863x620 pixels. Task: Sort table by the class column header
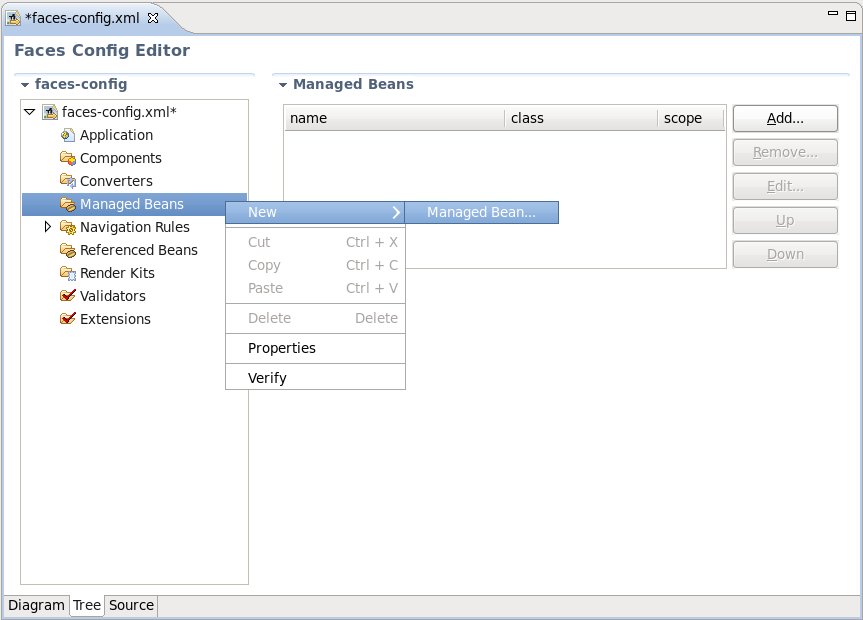pos(580,118)
